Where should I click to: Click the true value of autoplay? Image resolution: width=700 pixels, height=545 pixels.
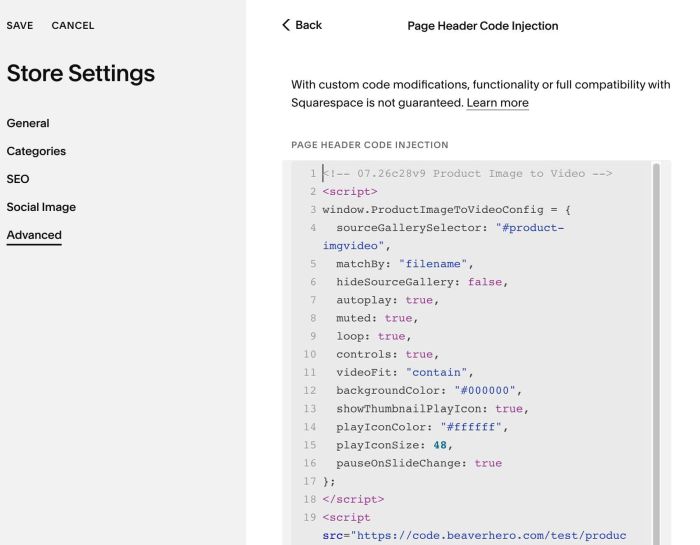click(x=419, y=300)
